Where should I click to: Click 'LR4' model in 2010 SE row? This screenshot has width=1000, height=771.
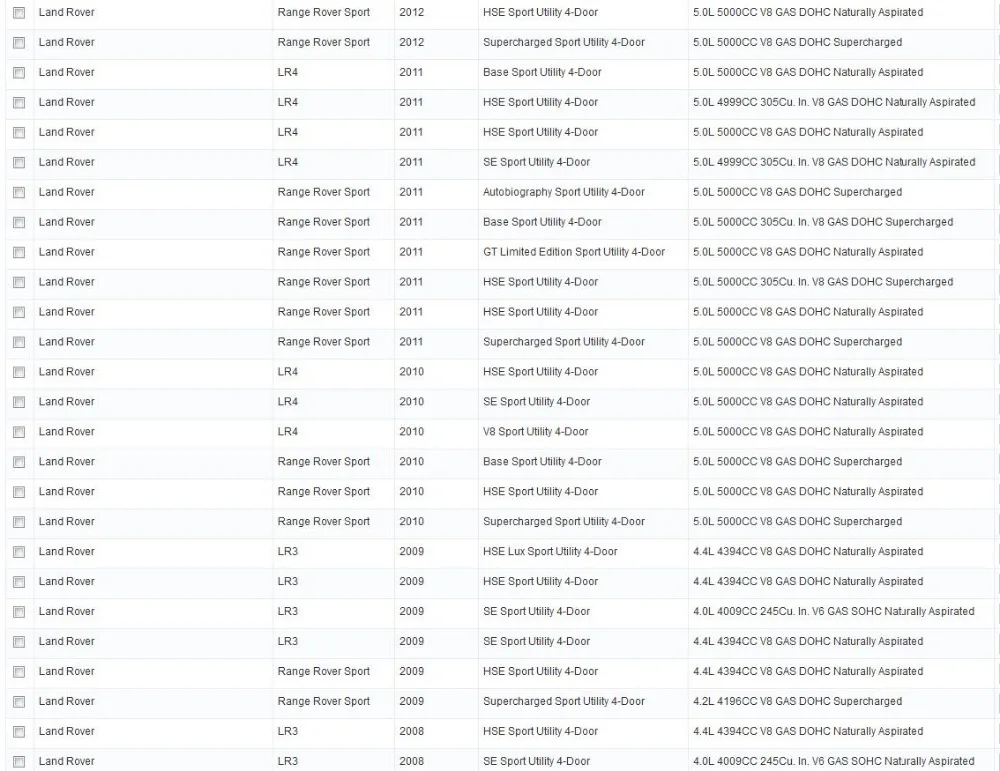(288, 402)
